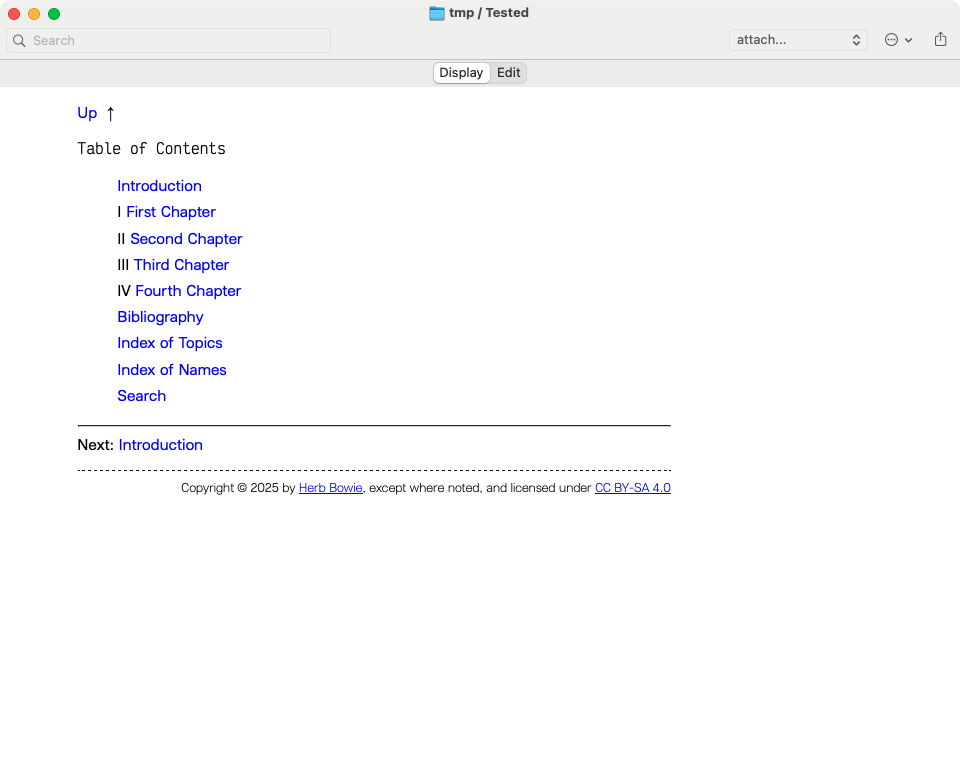Viewport: 960px width, 777px height.
Task: Click the magnifying glass search icon
Action: pos(19,41)
